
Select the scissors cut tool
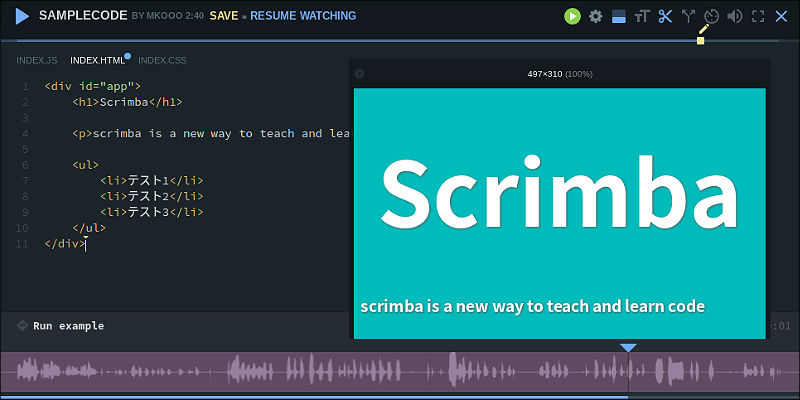[x=665, y=16]
